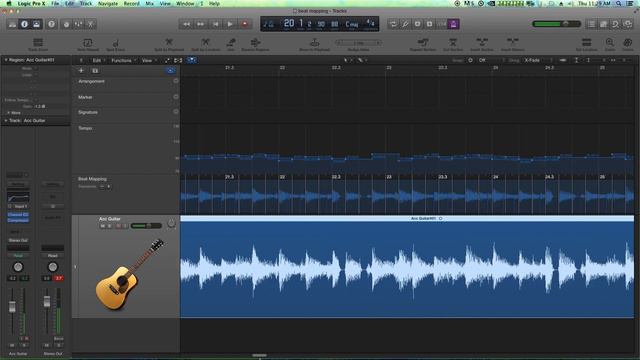
Task: Mute the Acc Guitar track
Action: coord(102,226)
